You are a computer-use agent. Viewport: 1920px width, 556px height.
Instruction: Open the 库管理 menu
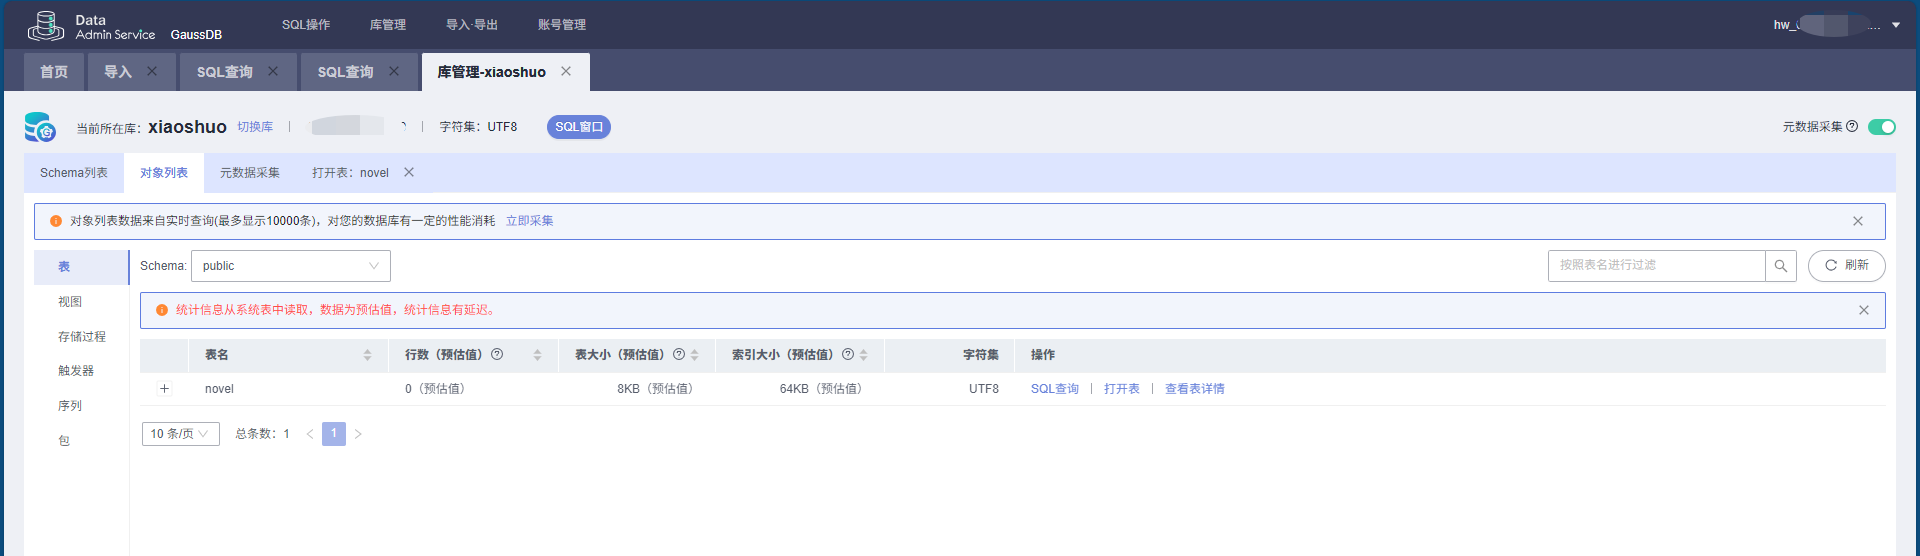tap(388, 25)
